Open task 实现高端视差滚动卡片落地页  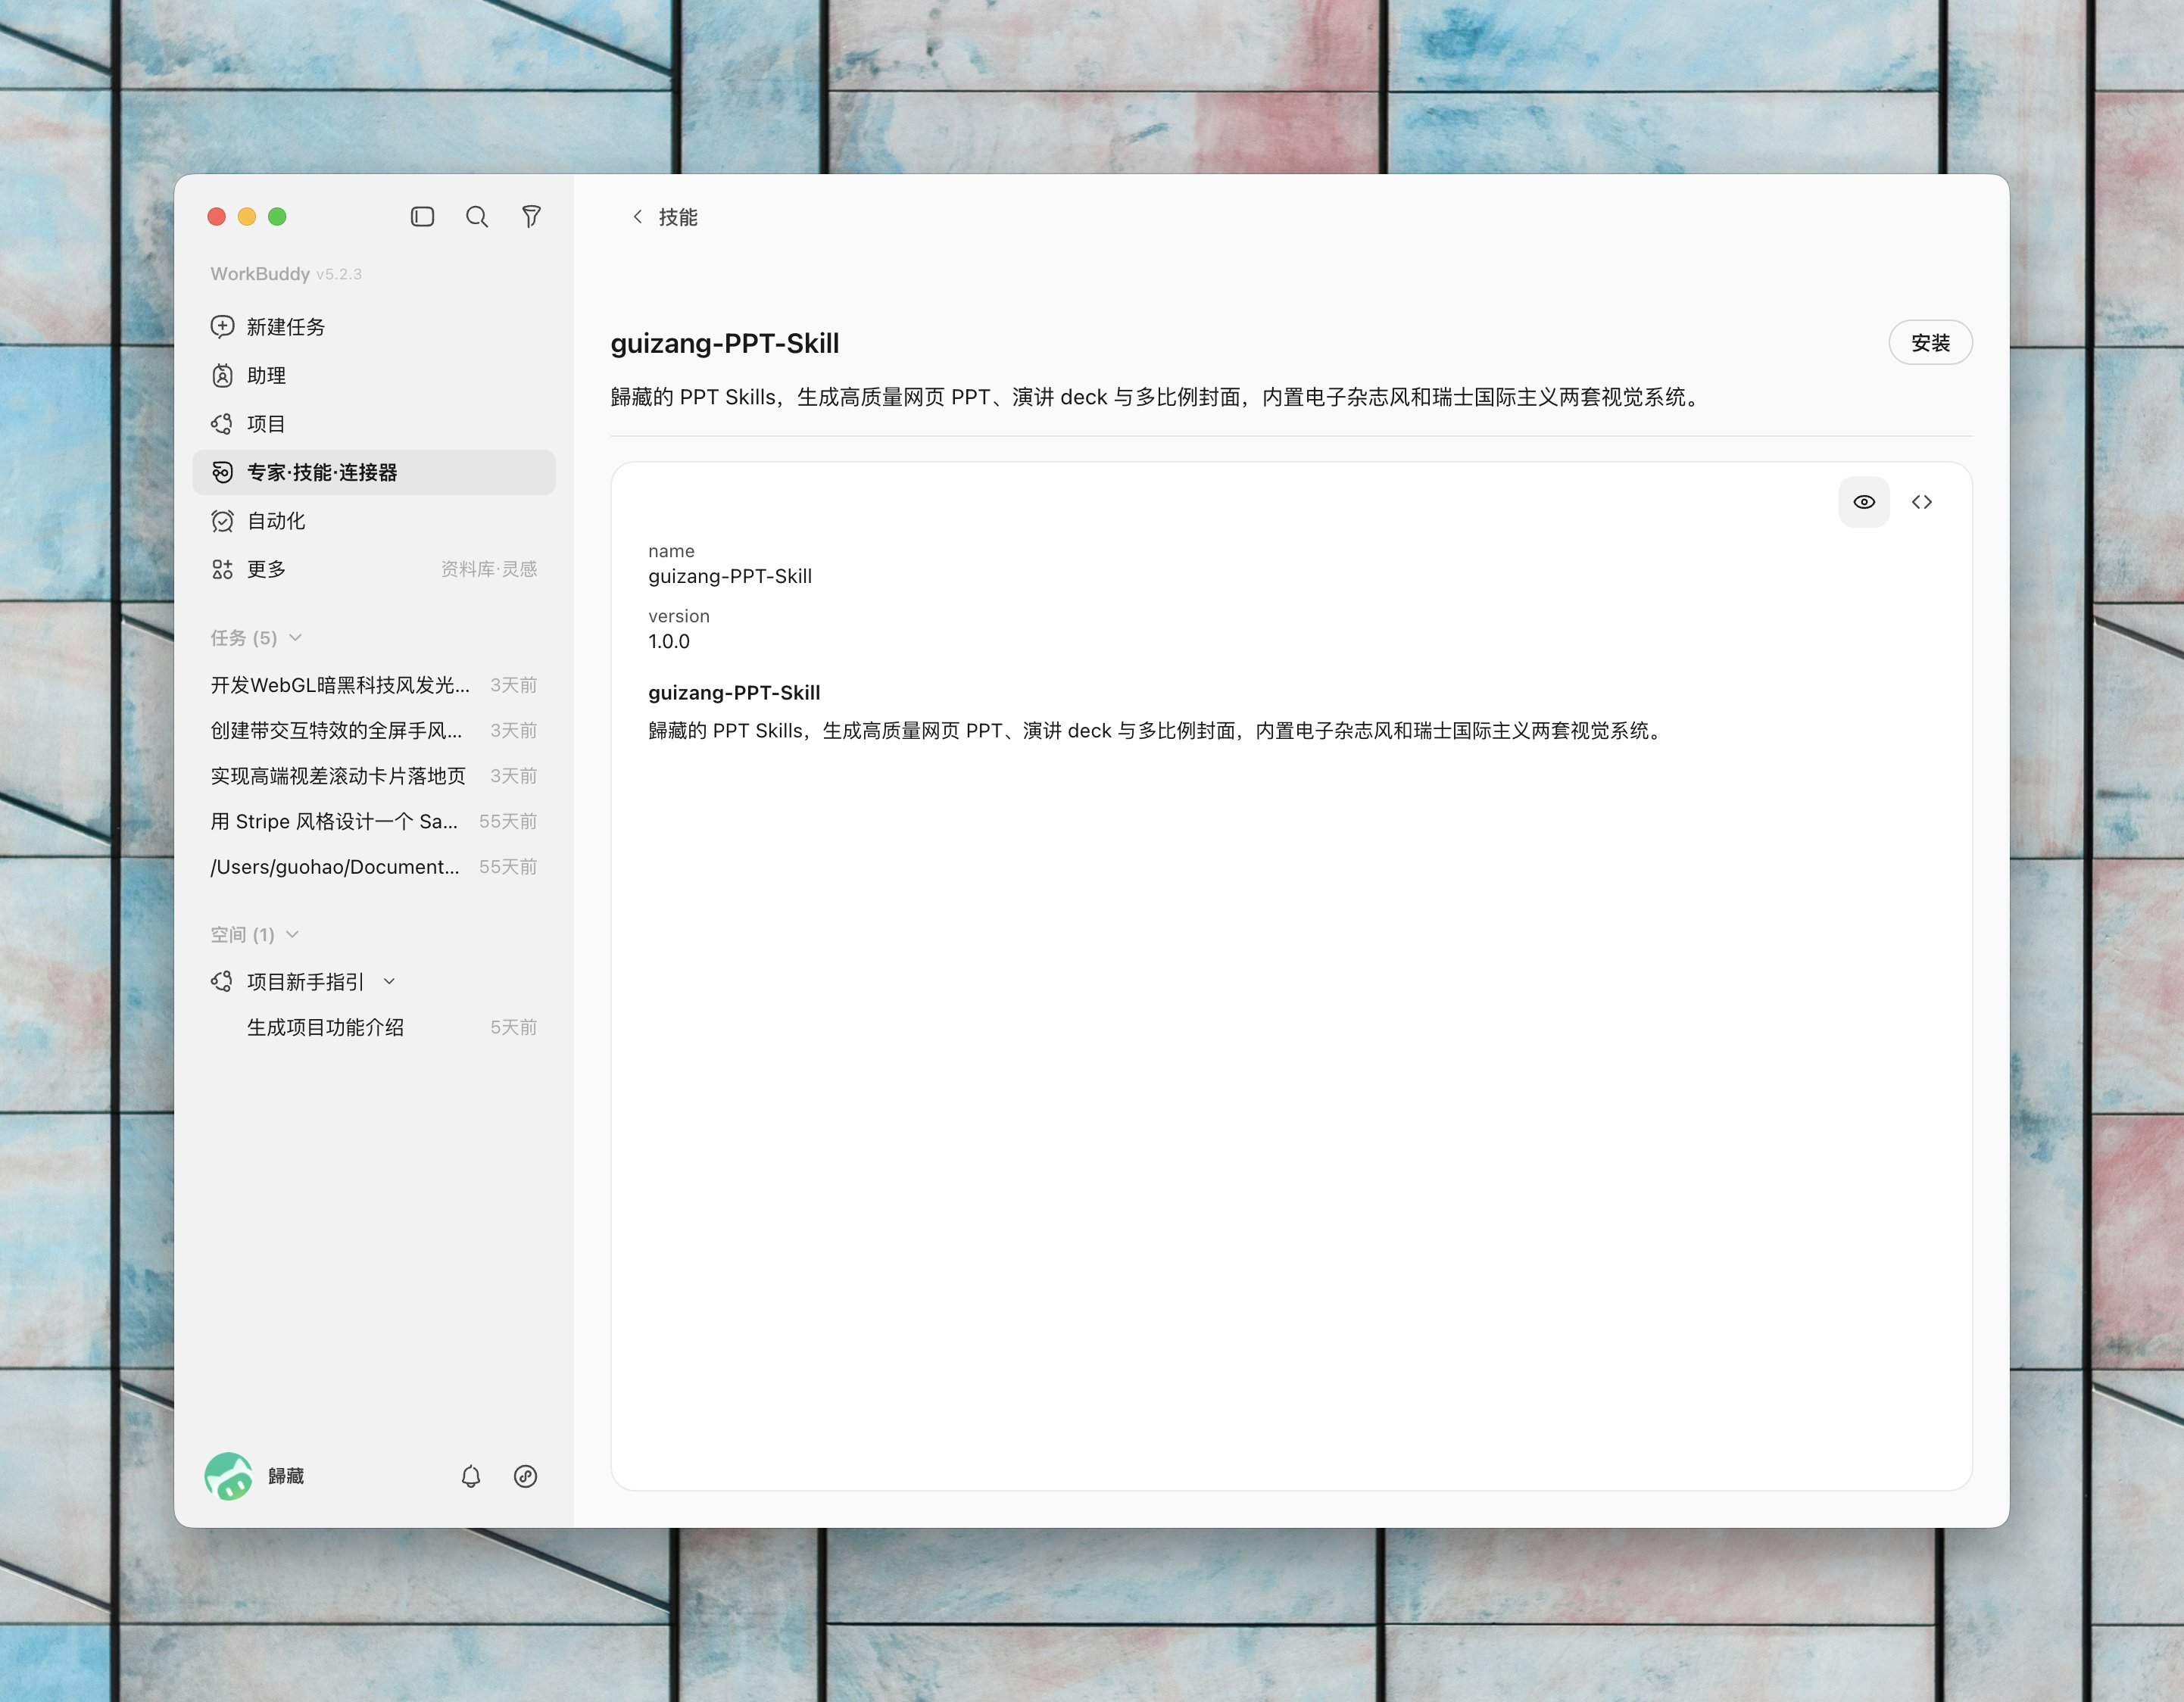(x=373, y=776)
